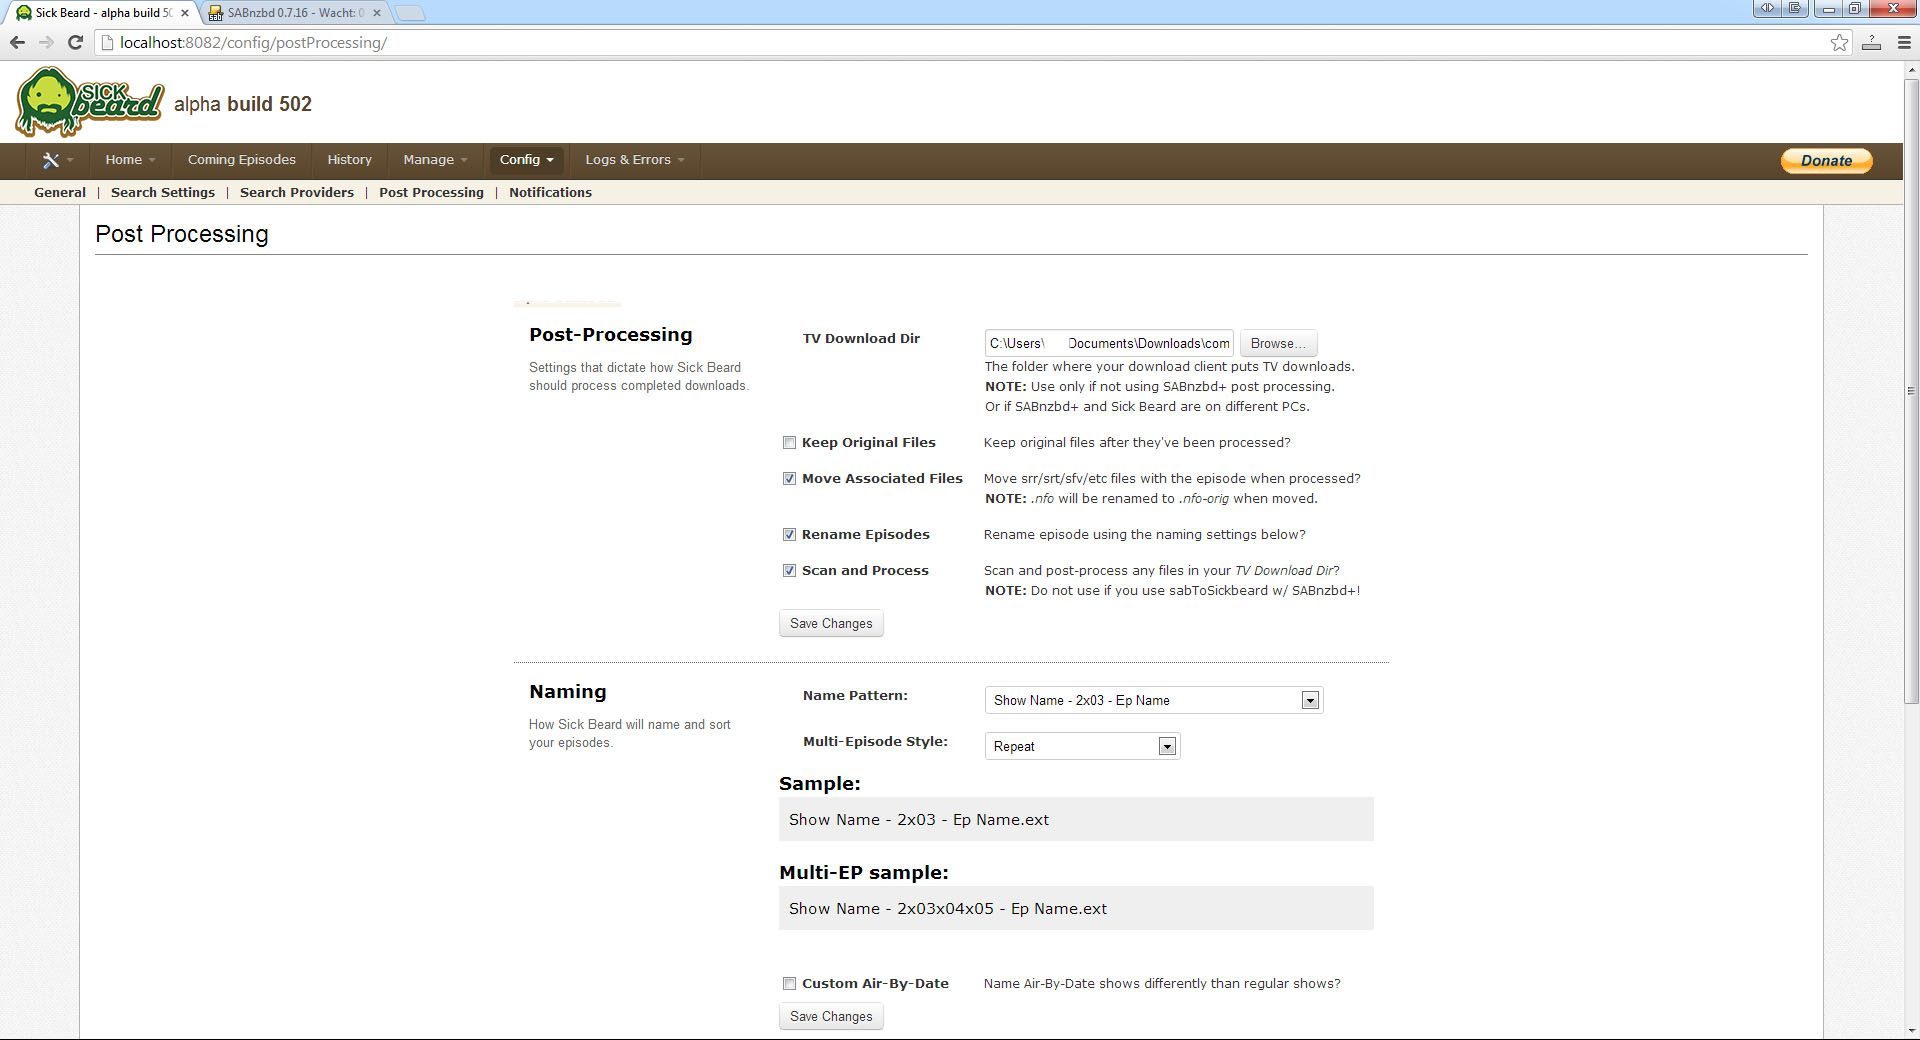The image size is (1920, 1040).
Task: Go to General config tab
Action: [x=60, y=192]
